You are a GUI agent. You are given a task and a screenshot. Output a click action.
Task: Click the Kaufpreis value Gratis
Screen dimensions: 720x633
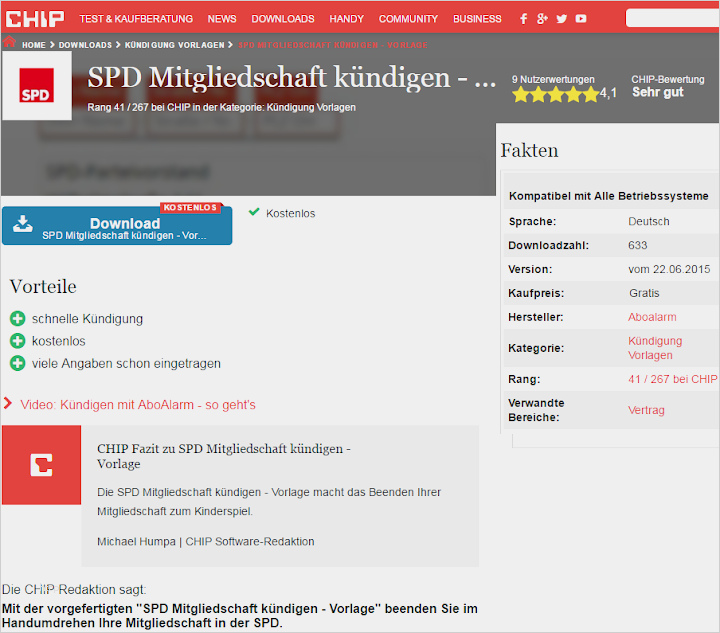pos(644,293)
